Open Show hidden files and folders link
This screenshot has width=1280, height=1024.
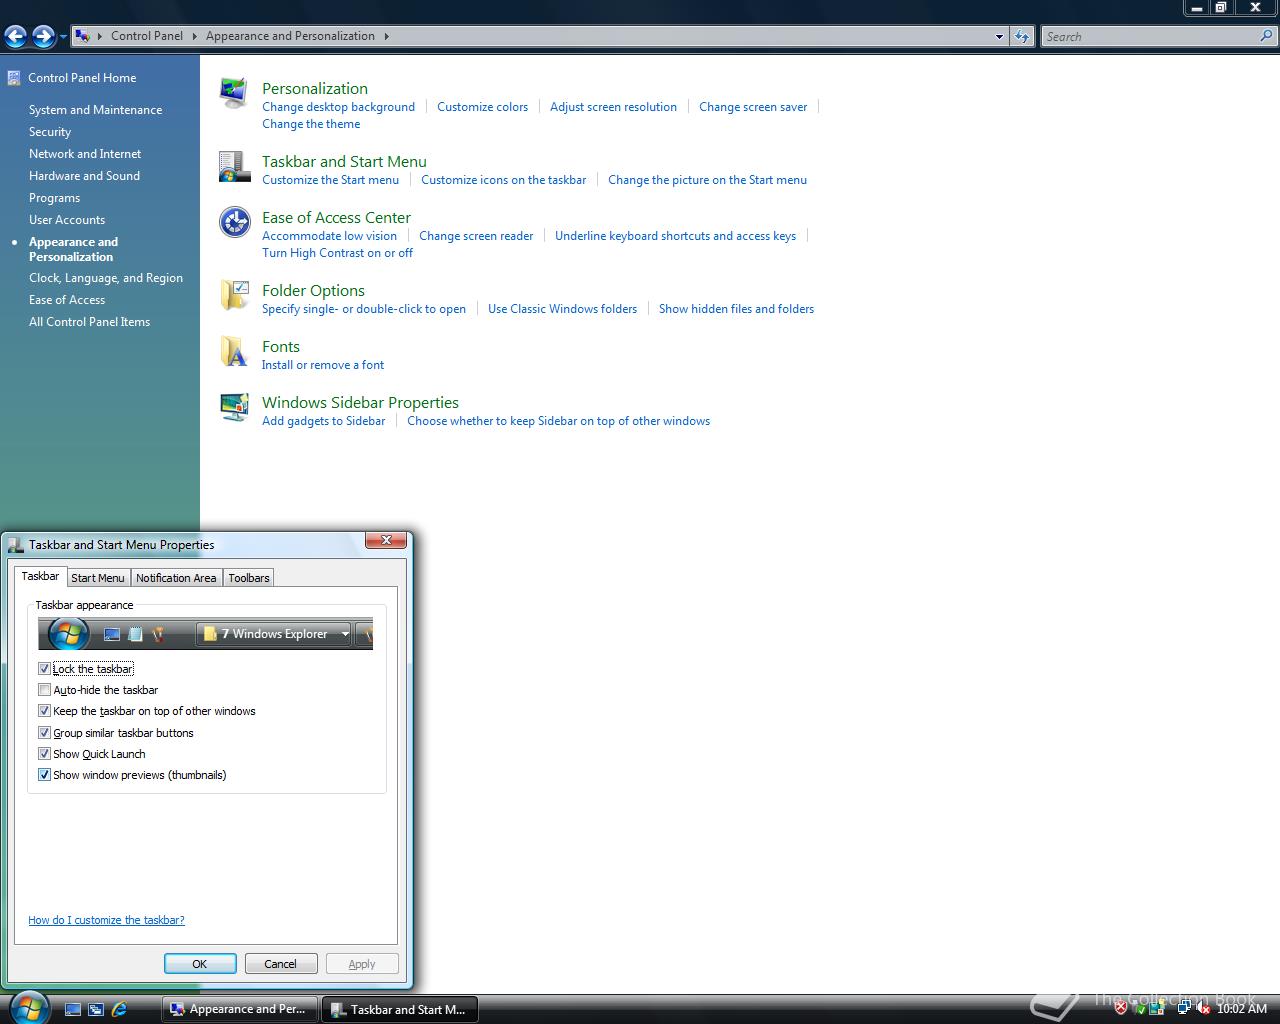[736, 309]
